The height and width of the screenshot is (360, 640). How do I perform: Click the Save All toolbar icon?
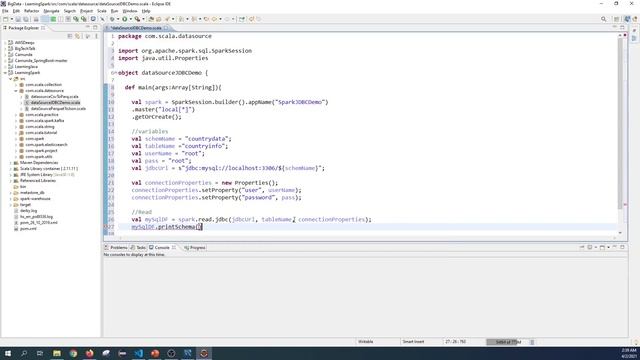click(x=26, y=19)
